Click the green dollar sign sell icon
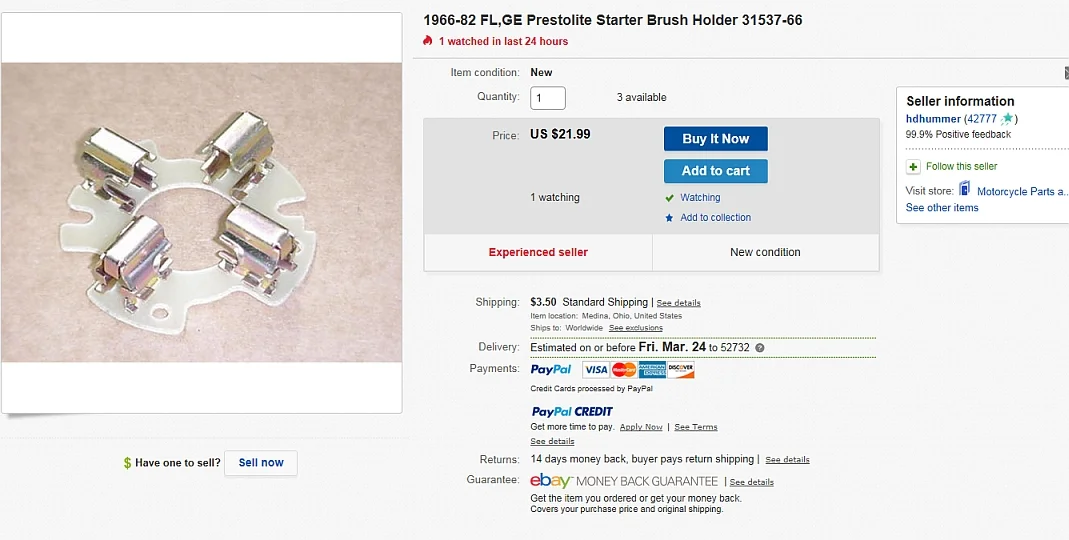 127,463
